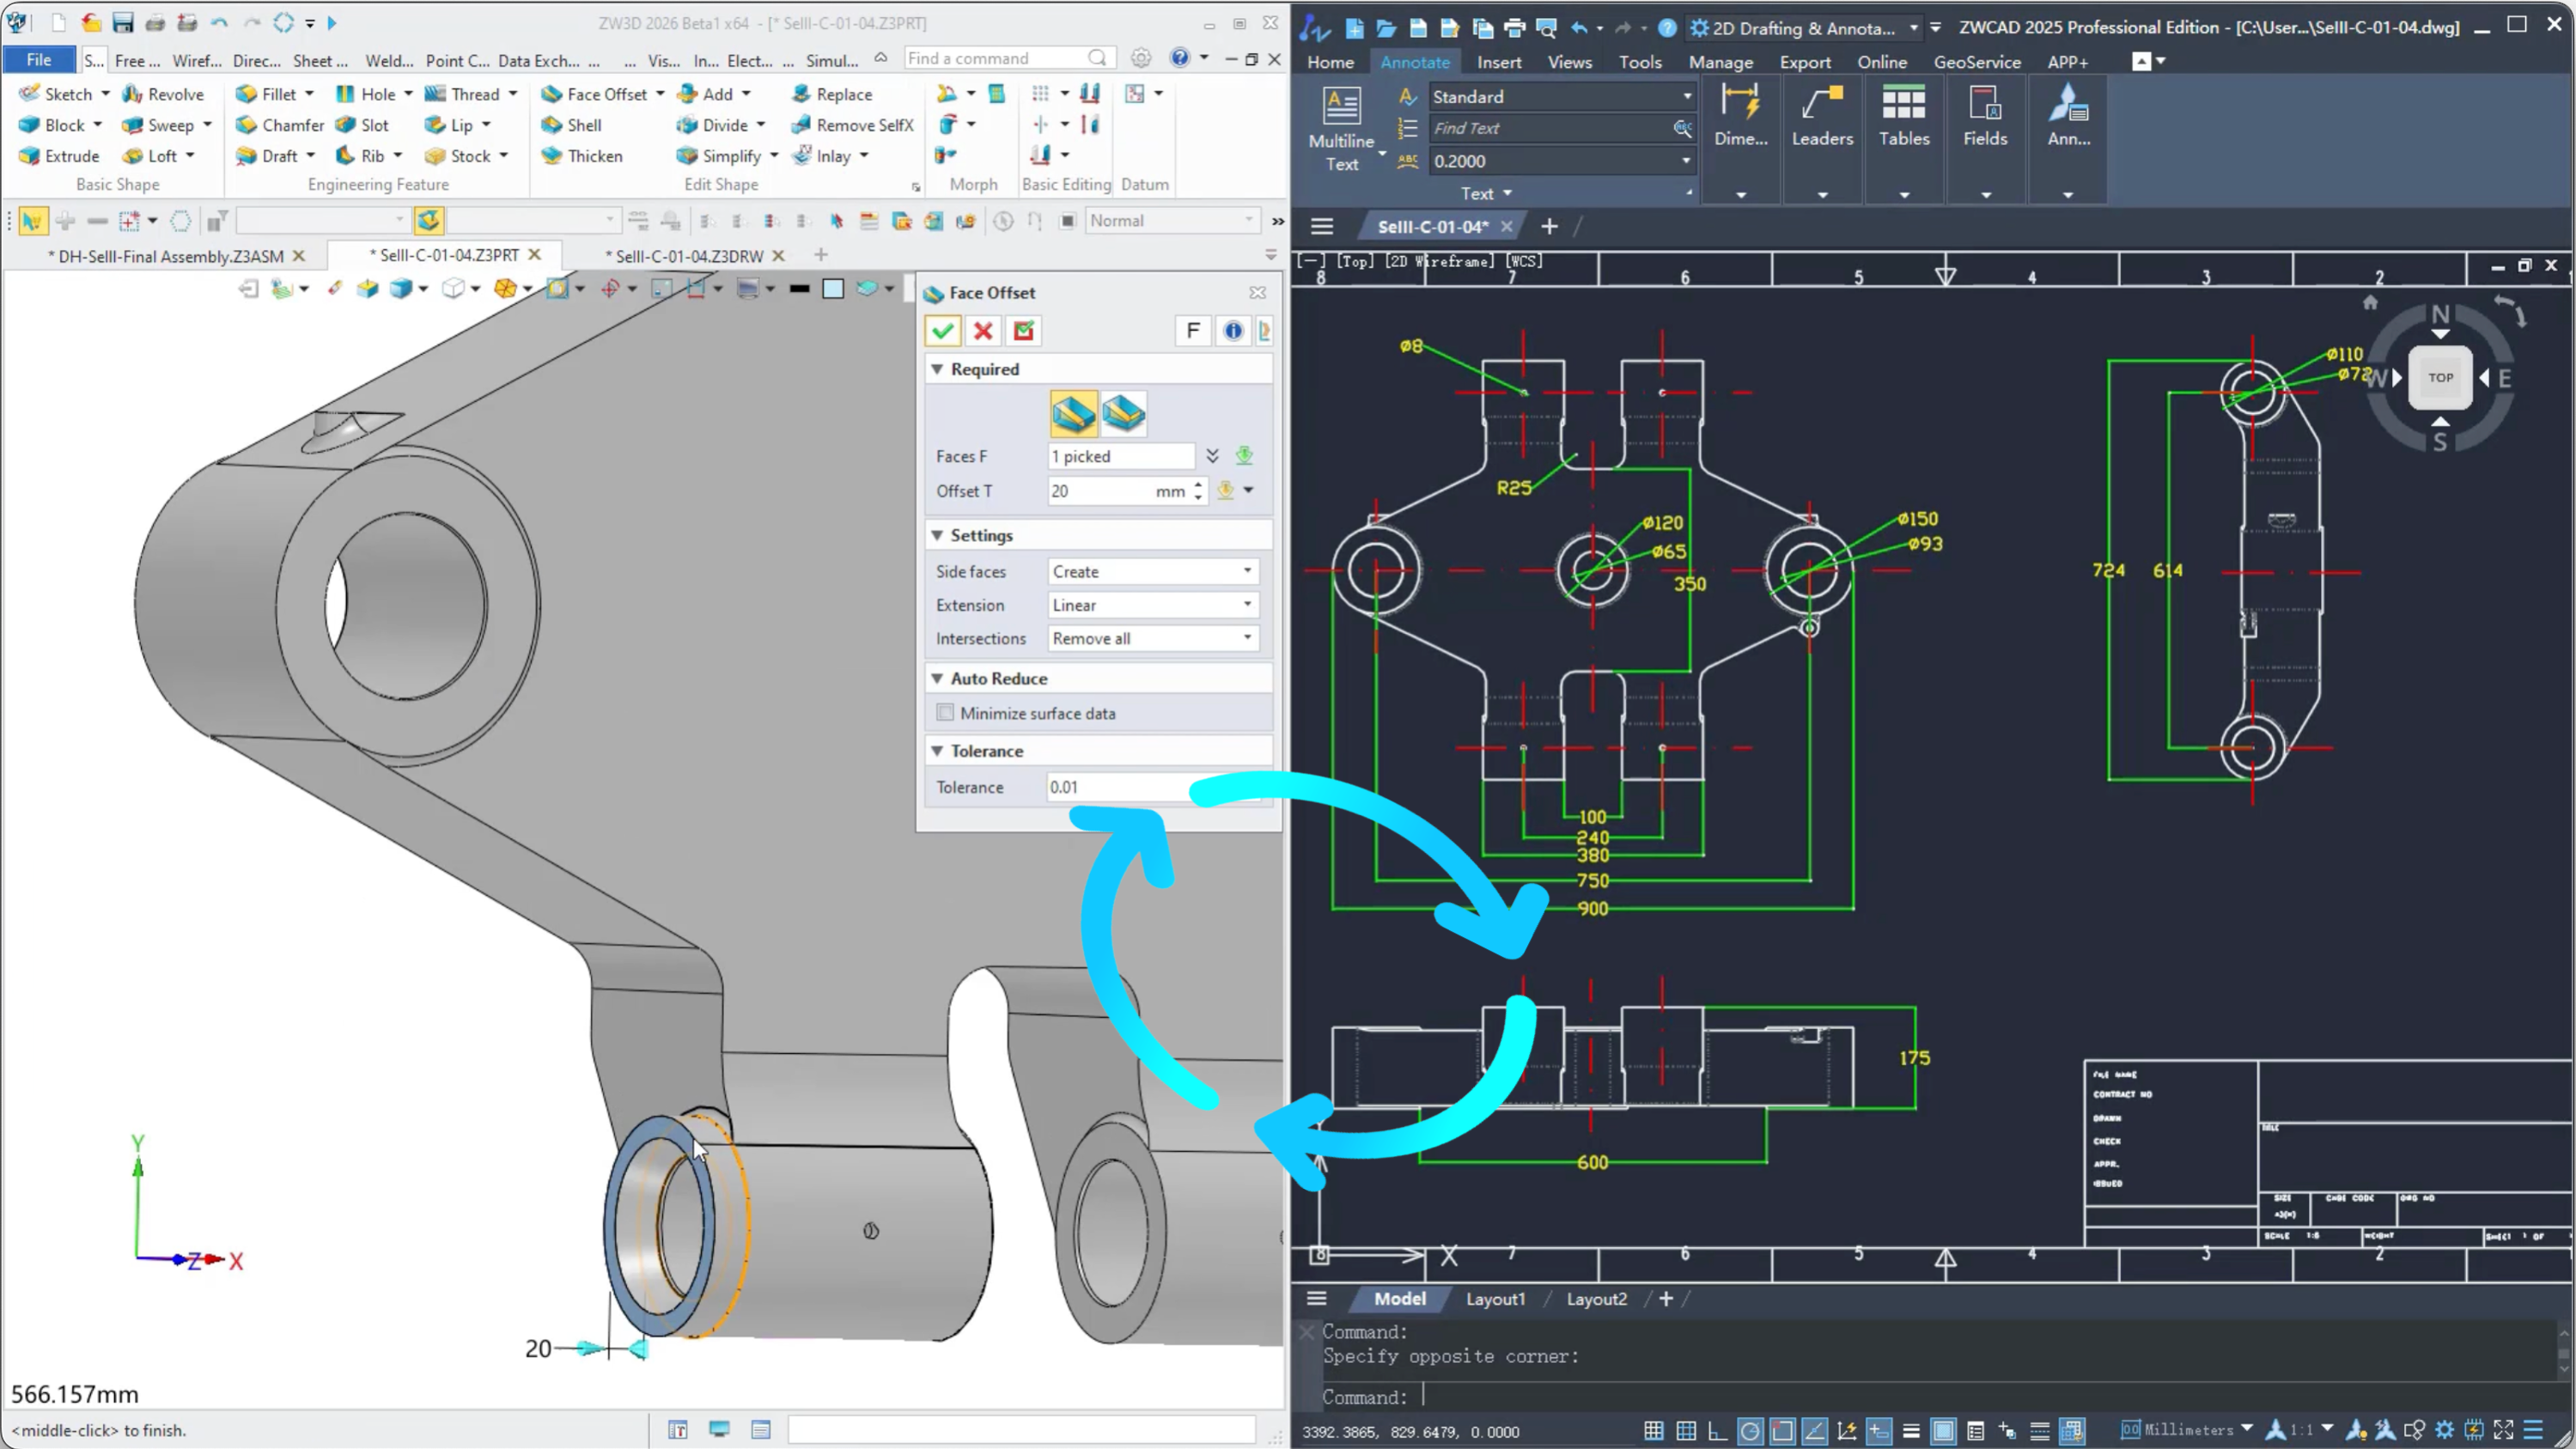
Task: Cancel Face Offset with the red X
Action: (983, 331)
